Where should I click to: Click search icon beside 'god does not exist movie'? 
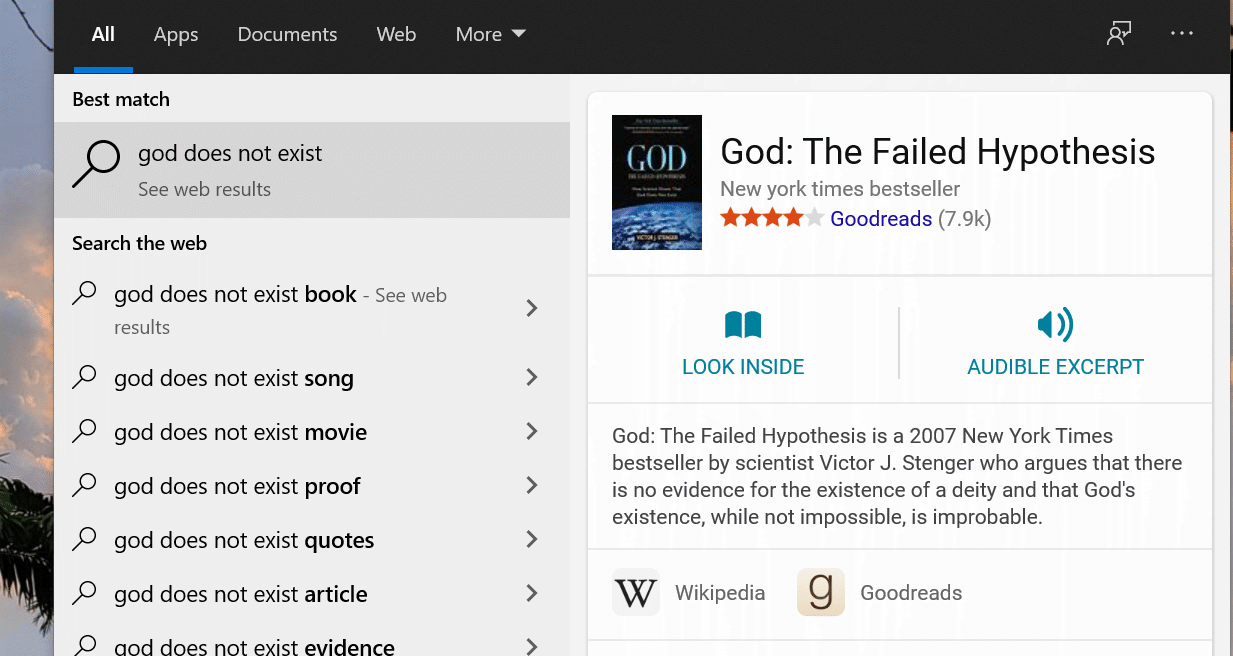(86, 431)
